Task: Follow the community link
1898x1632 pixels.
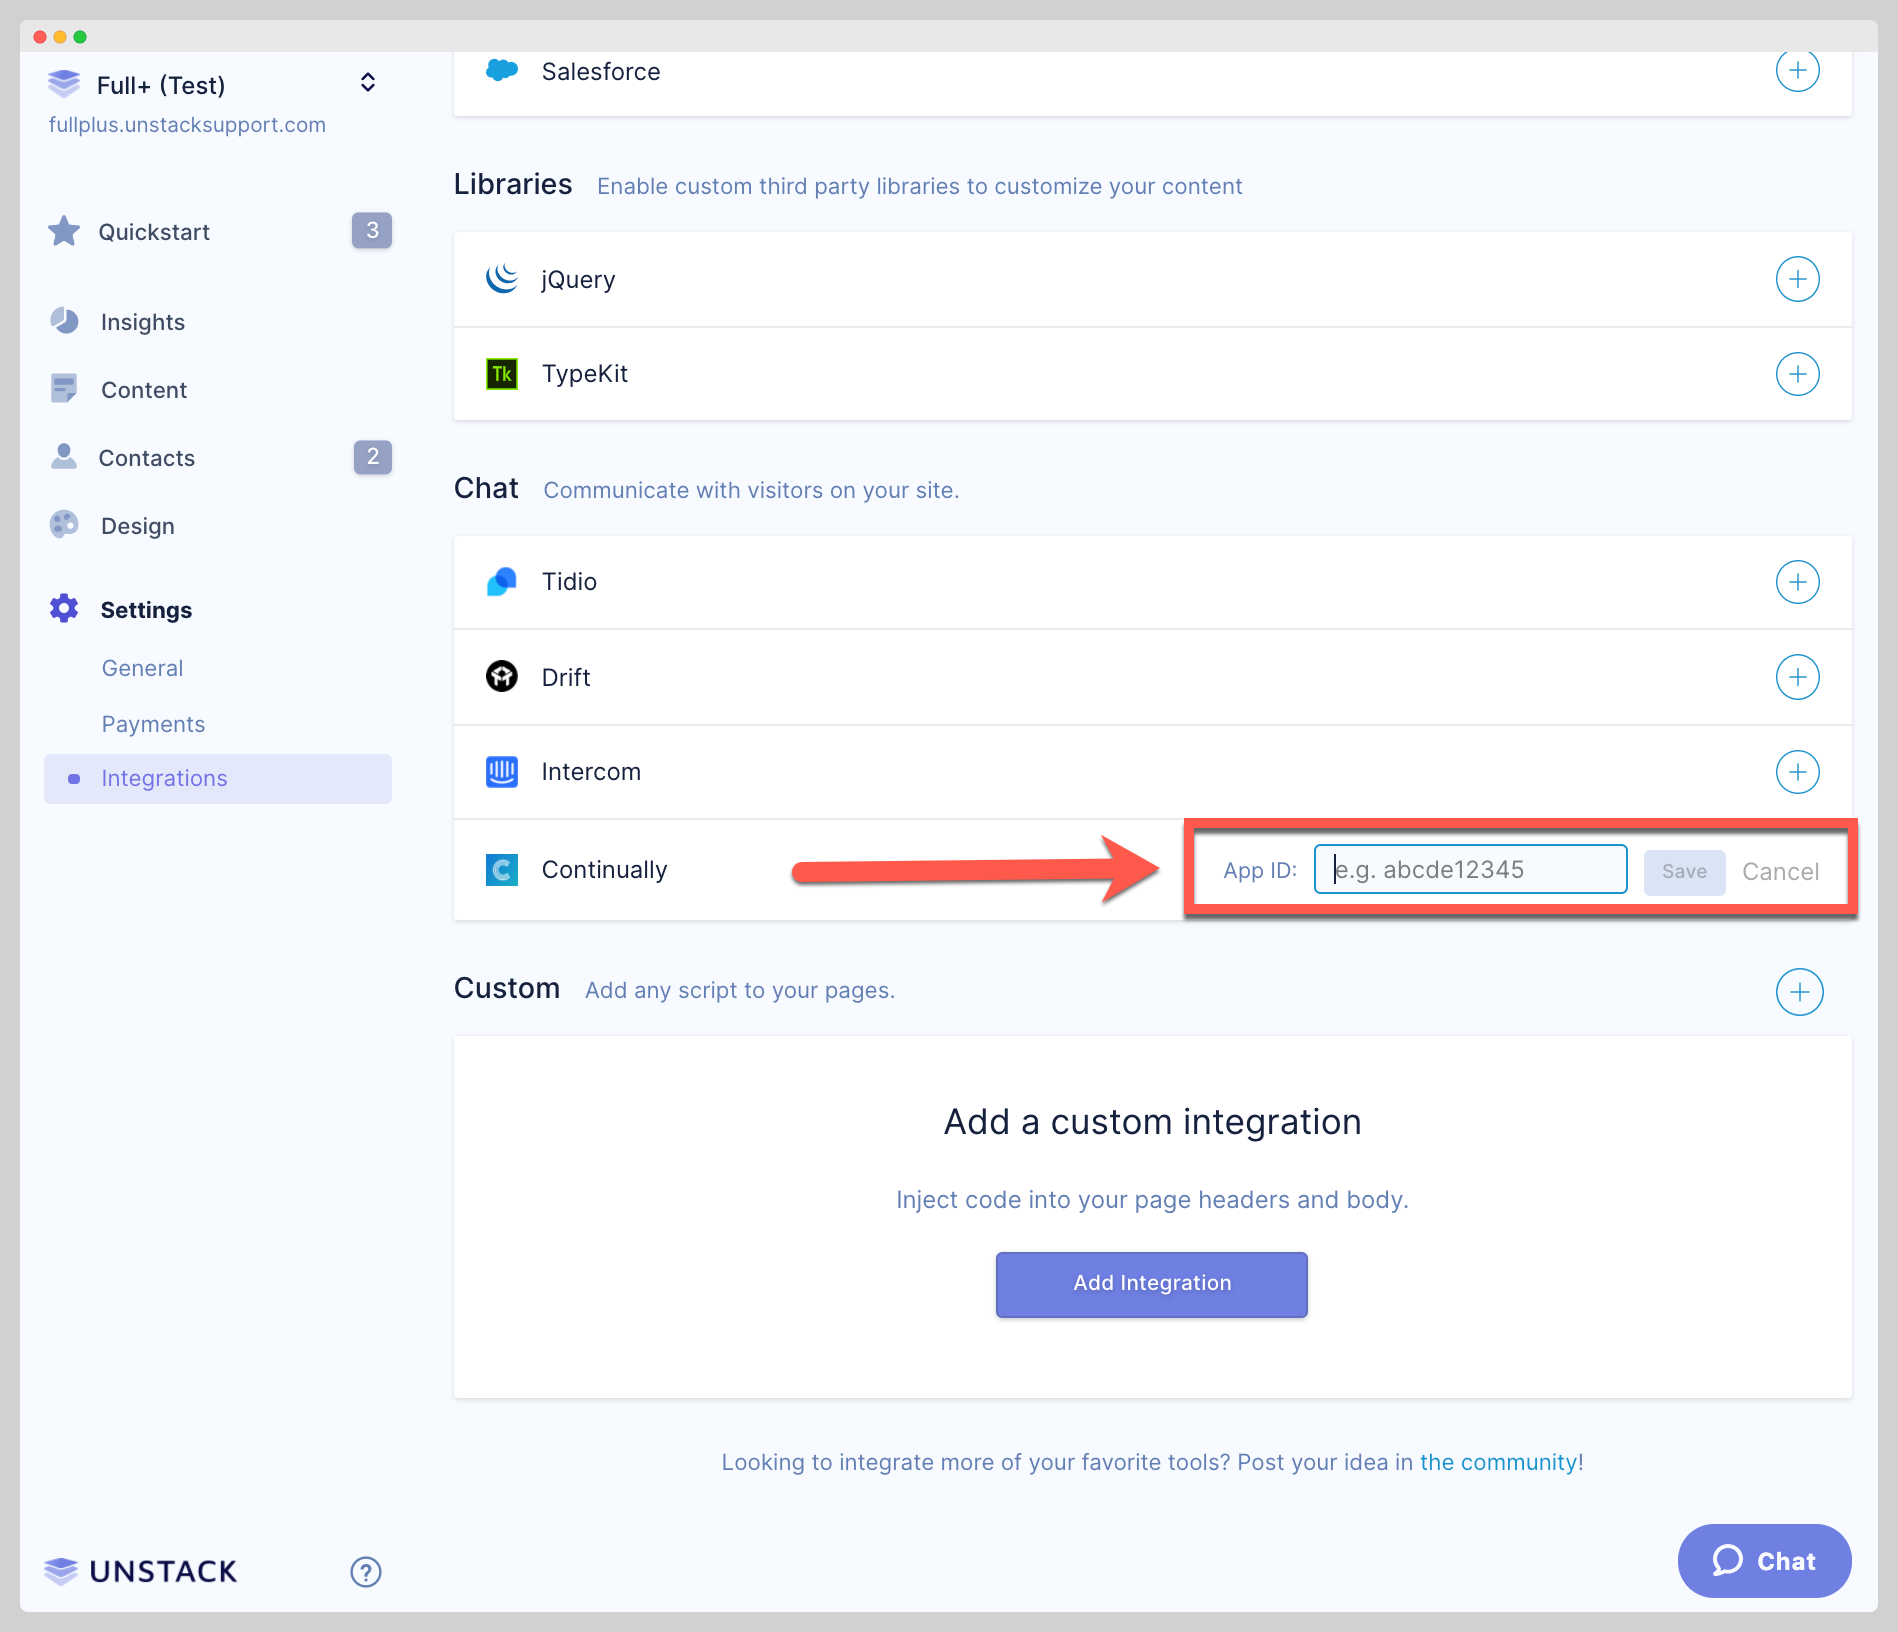Action: [1500, 1462]
